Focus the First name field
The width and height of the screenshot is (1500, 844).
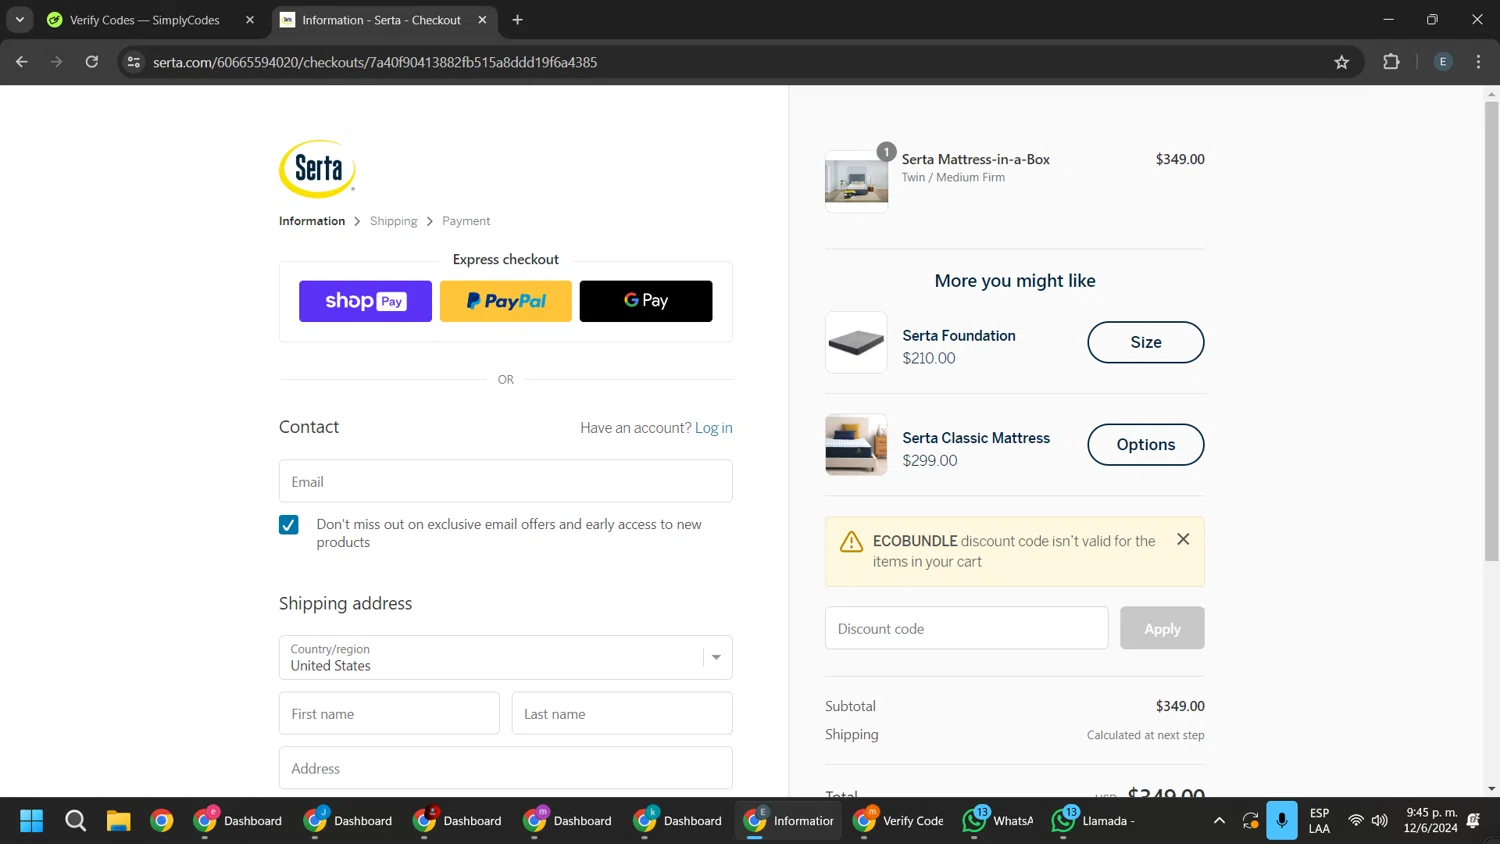389,714
